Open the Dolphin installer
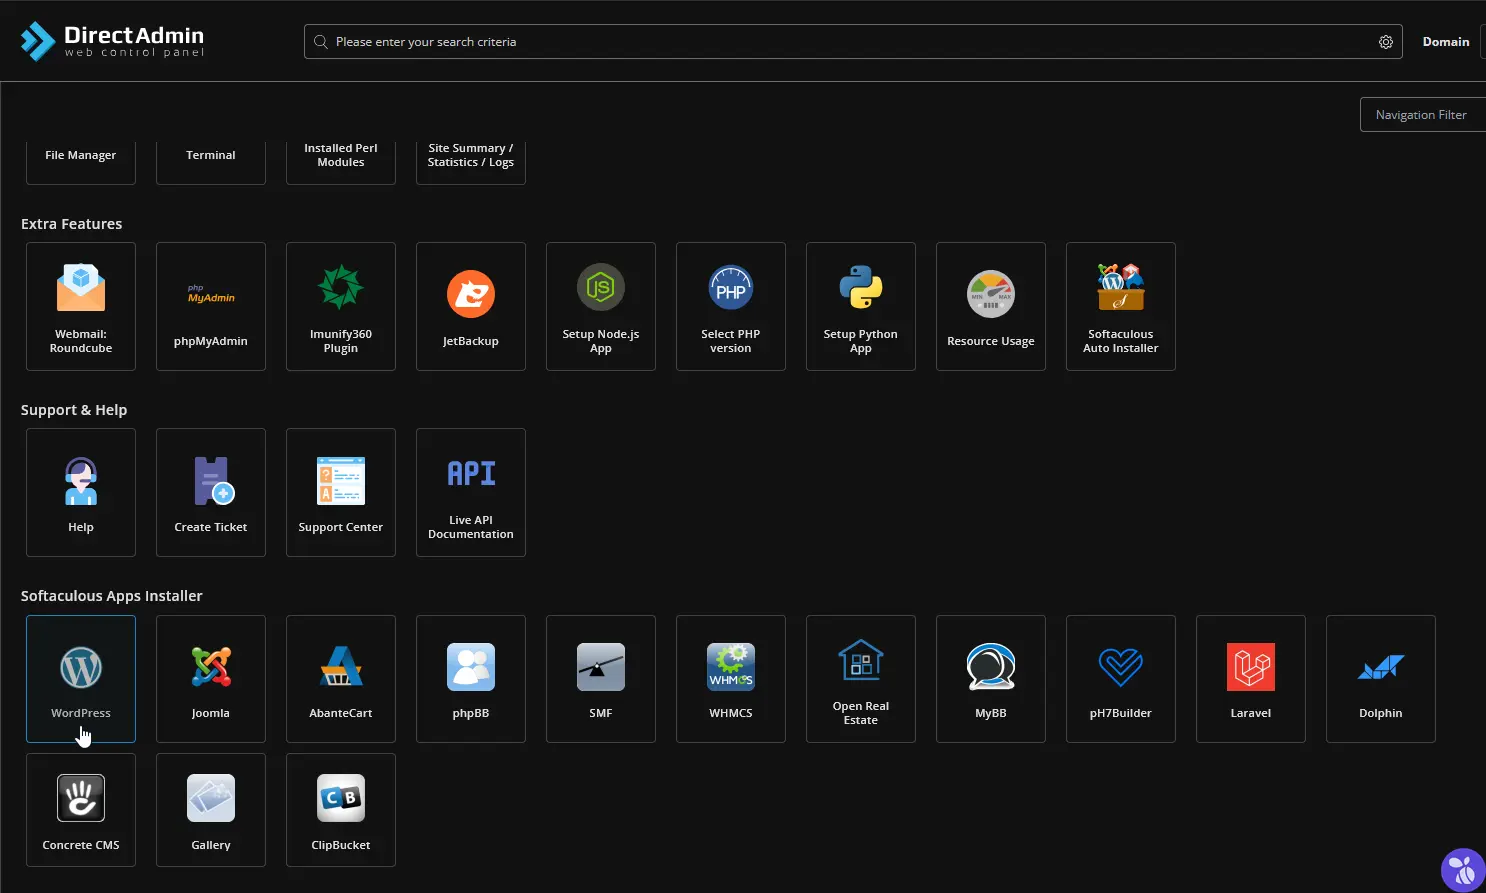Screen dimensions: 1486x893 point(1381,679)
